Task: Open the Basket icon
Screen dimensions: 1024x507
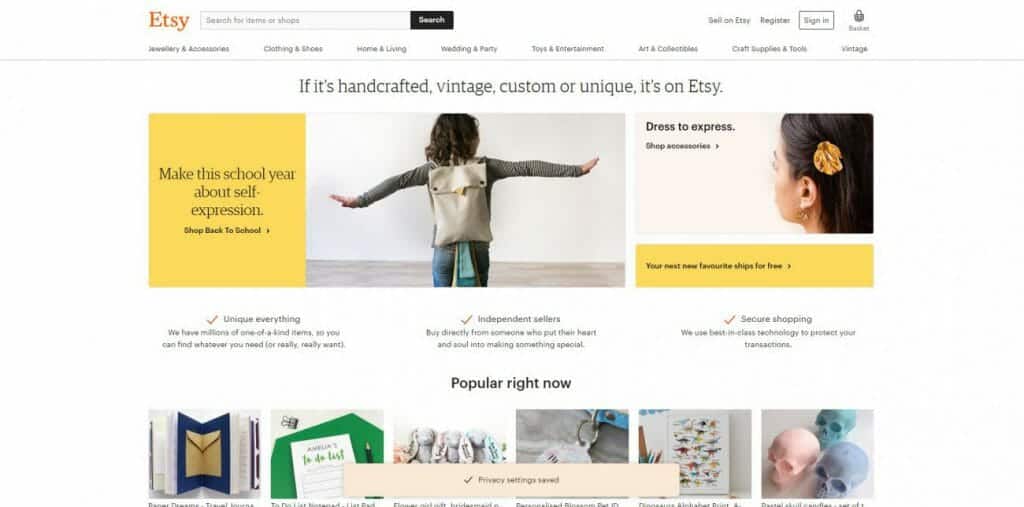Action: click(x=859, y=16)
